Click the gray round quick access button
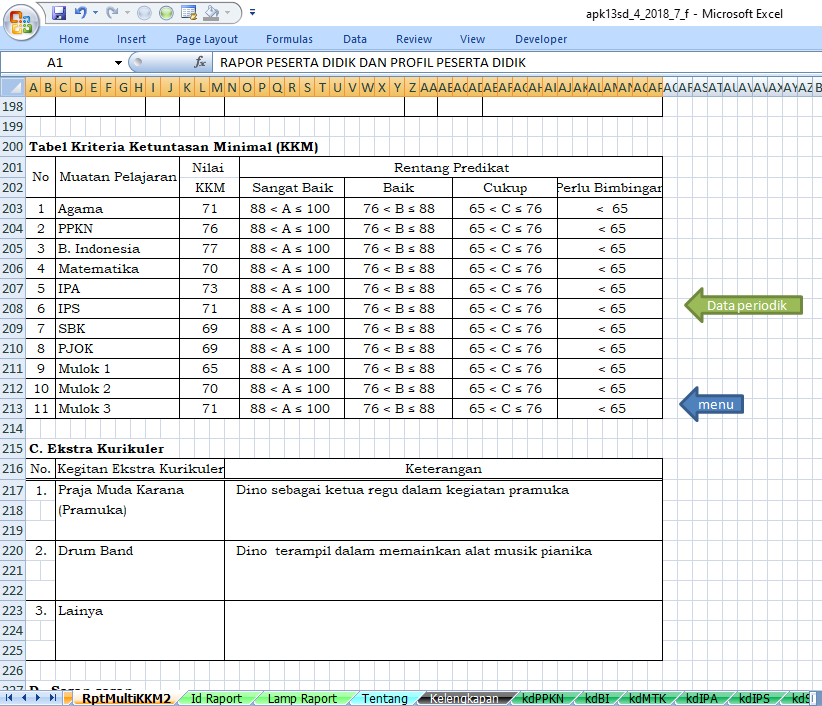This screenshot has width=822, height=706. pyautogui.click(x=144, y=13)
